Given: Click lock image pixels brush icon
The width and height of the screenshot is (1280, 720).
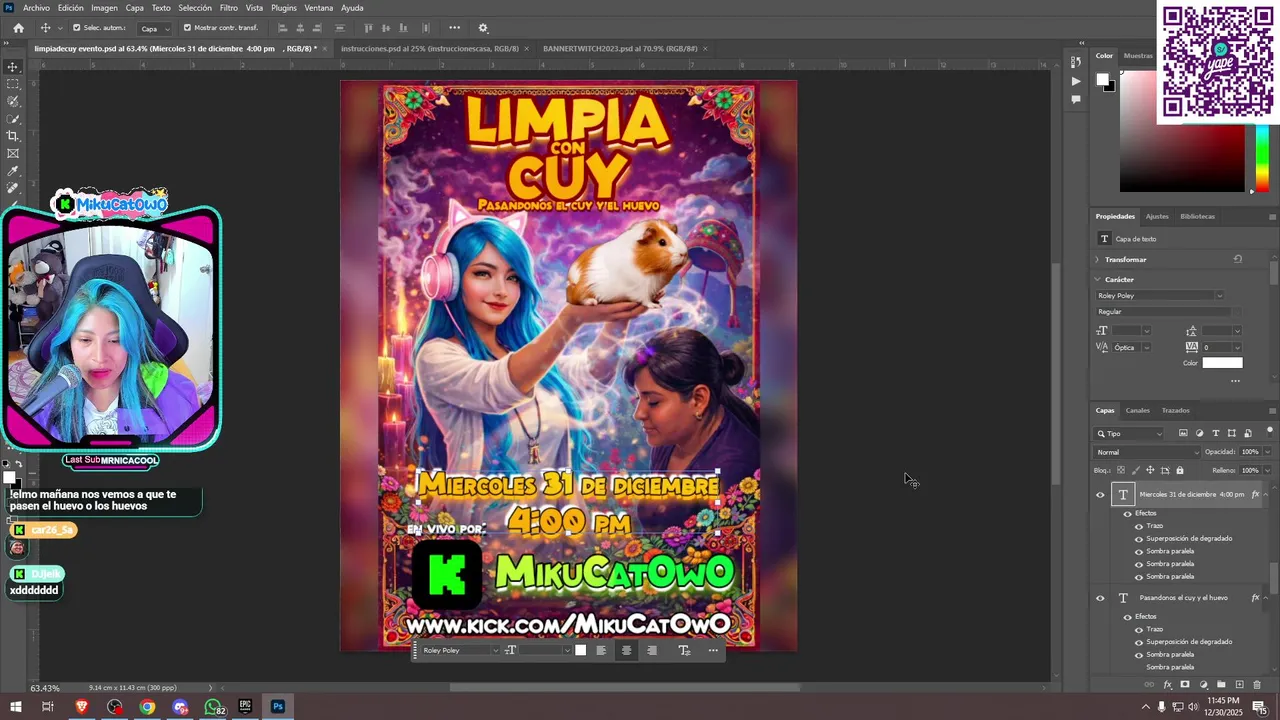Looking at the screenshot, I should tap(1135, 470).
